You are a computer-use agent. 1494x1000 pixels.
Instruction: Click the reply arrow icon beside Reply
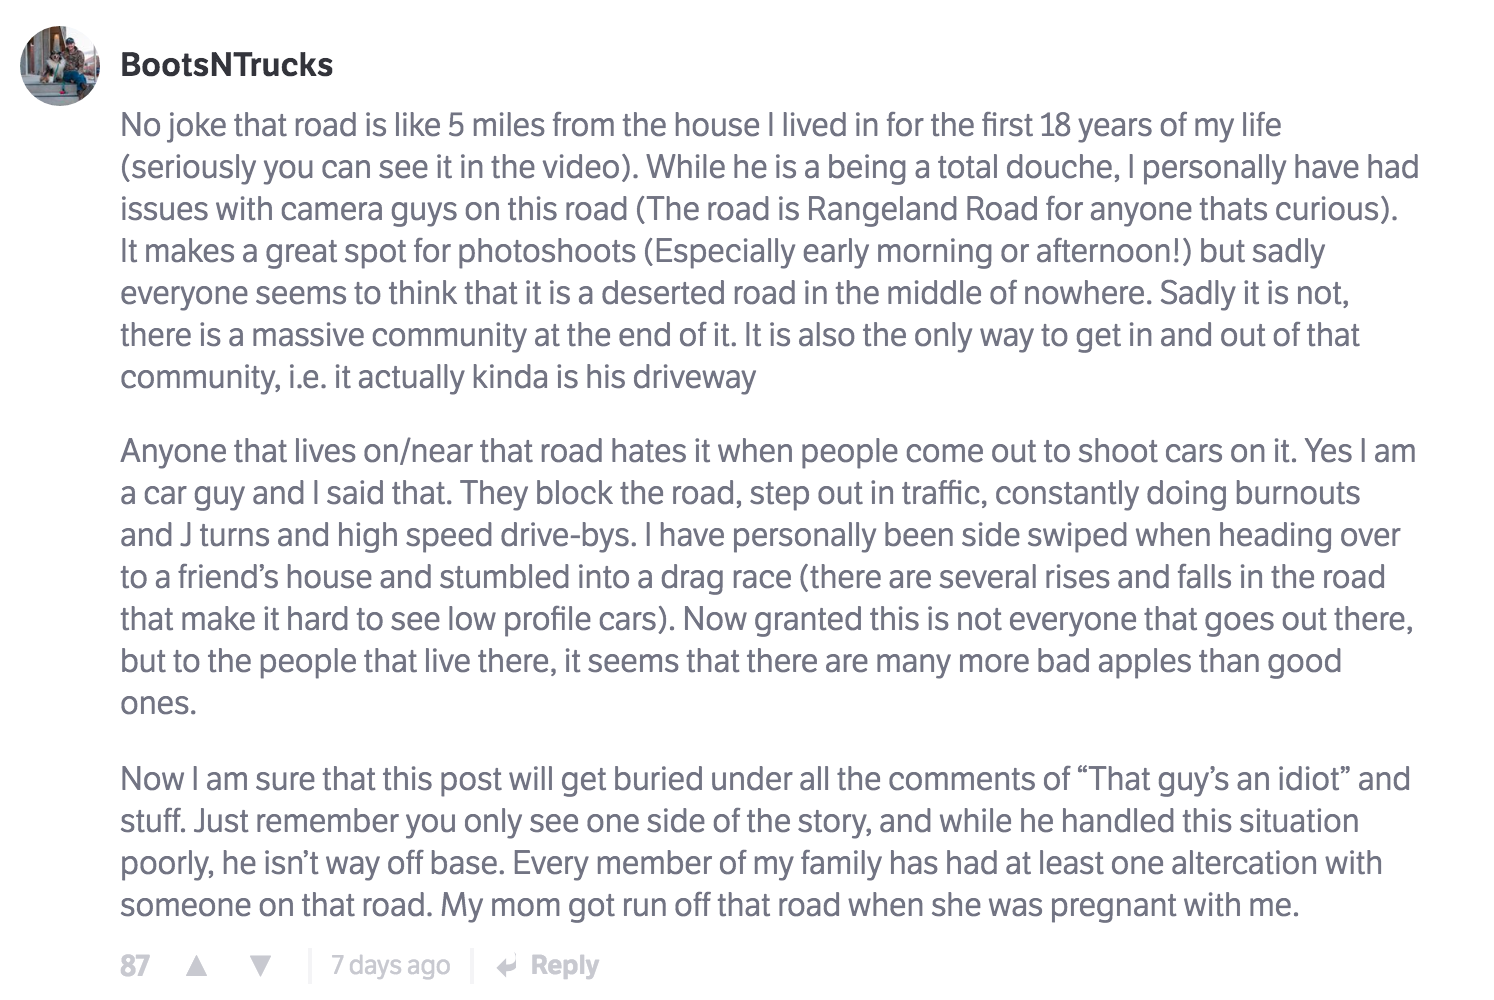pos(508,963)
